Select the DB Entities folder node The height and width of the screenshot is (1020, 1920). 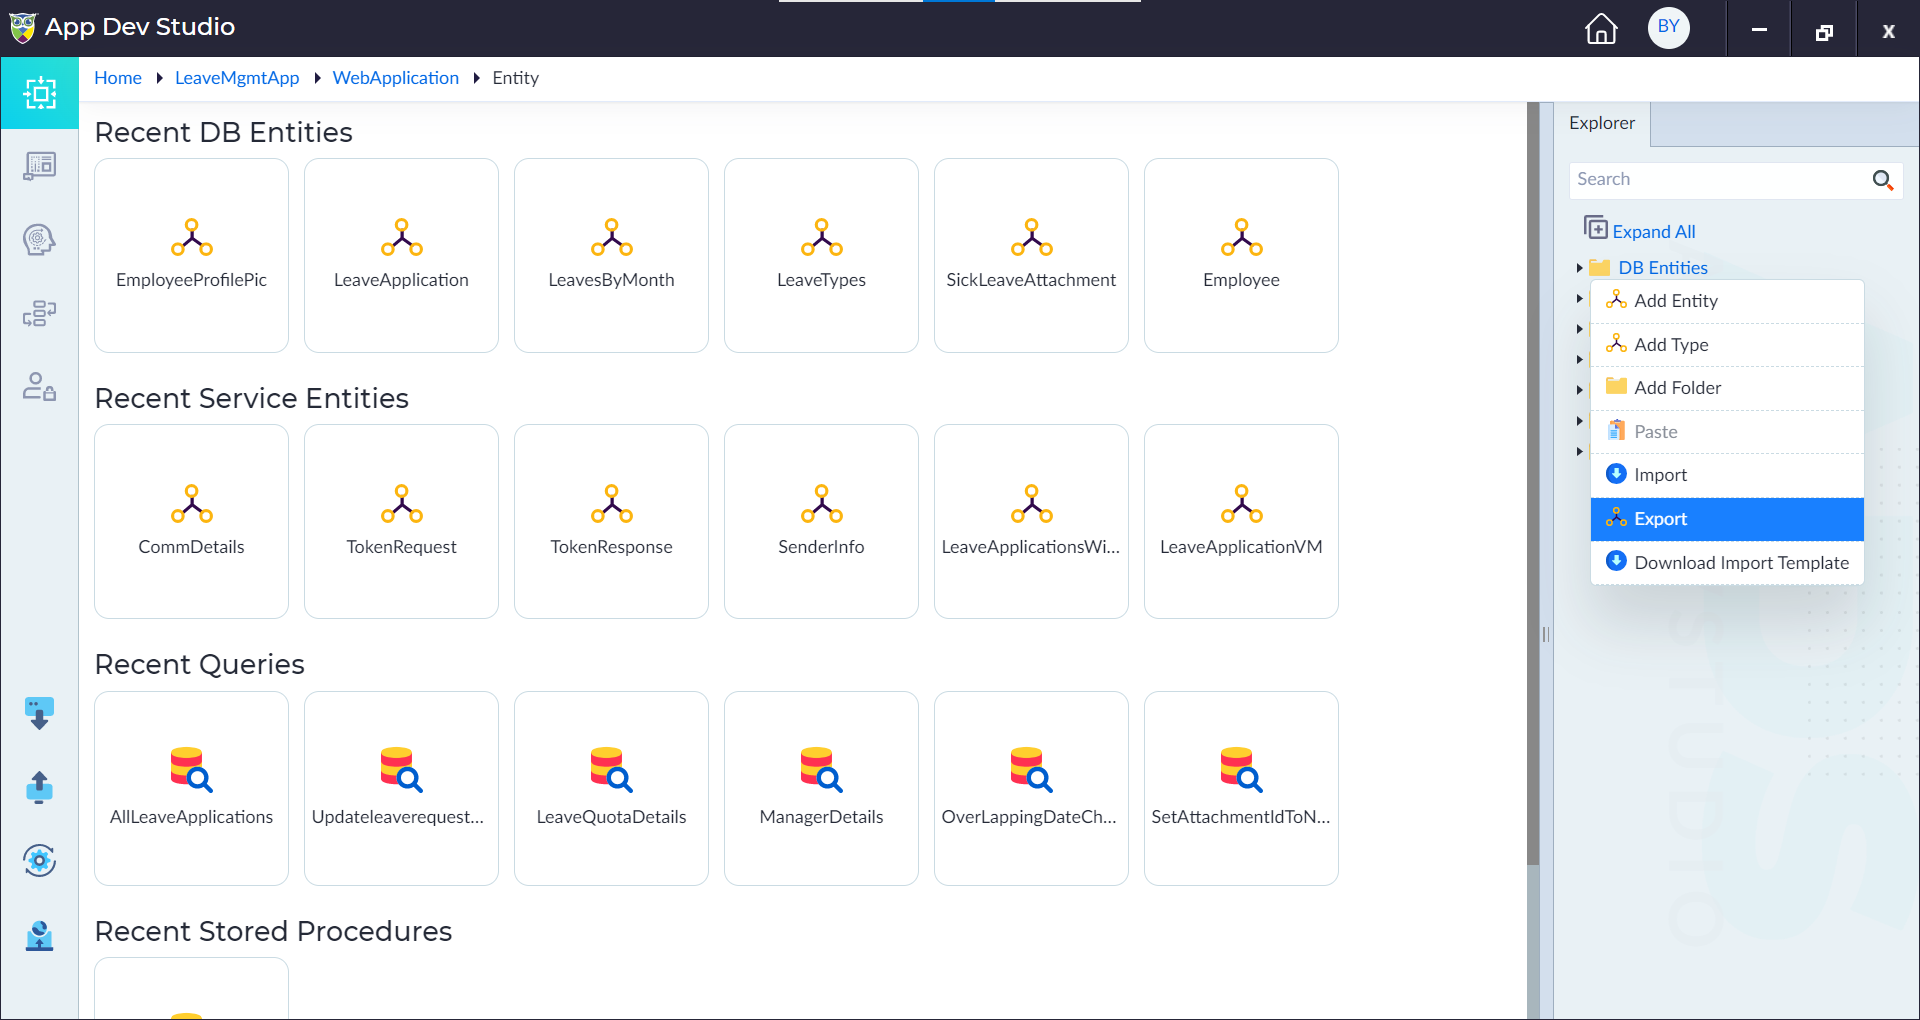coord(1662,268)
